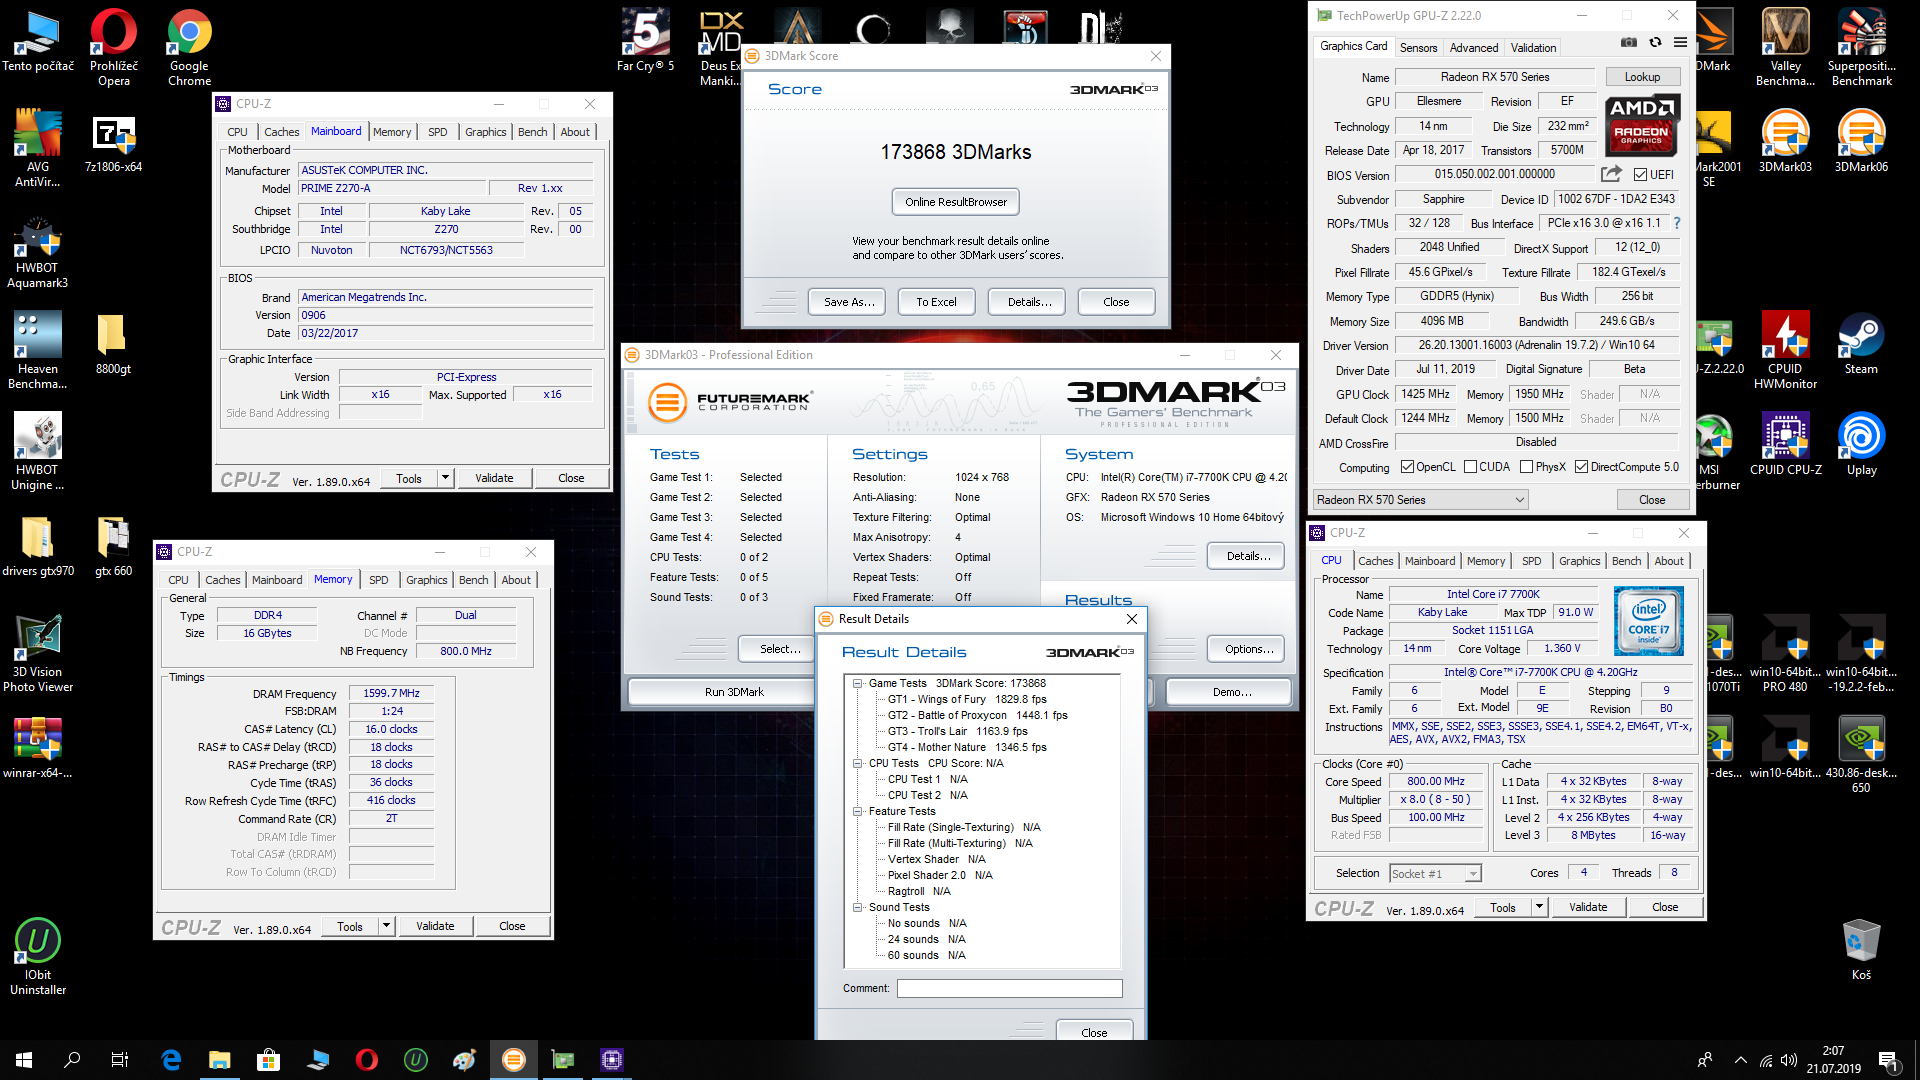
Task: Collapse the Game Tests tree node
Action: tap(858, 684)
